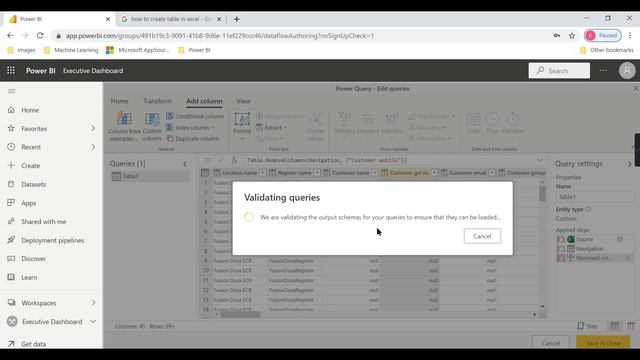Go to Datasets in the sidebar
The image size is (640, 360).
point(33,184)
